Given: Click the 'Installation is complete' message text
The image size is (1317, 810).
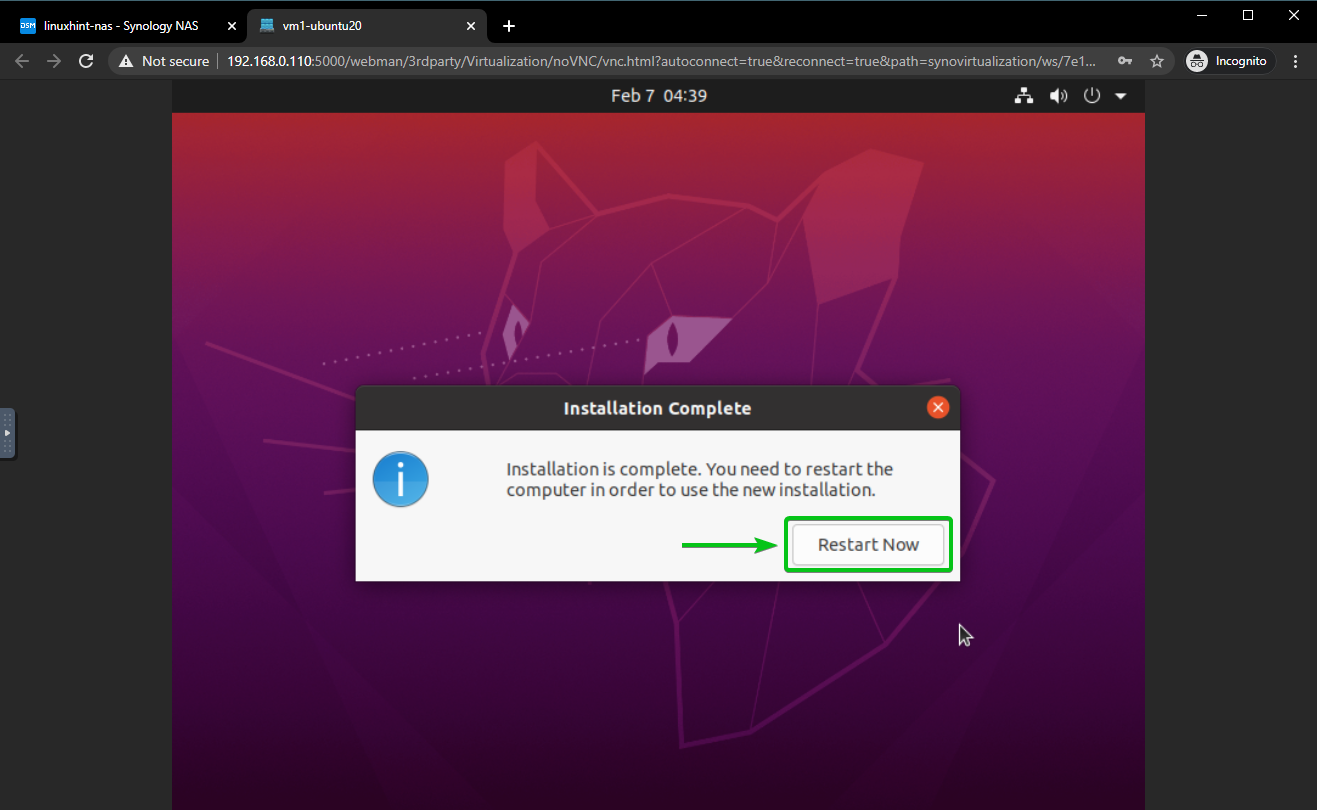Looking at the screenshot, I should pyautogui.click(x=700, y=480).
